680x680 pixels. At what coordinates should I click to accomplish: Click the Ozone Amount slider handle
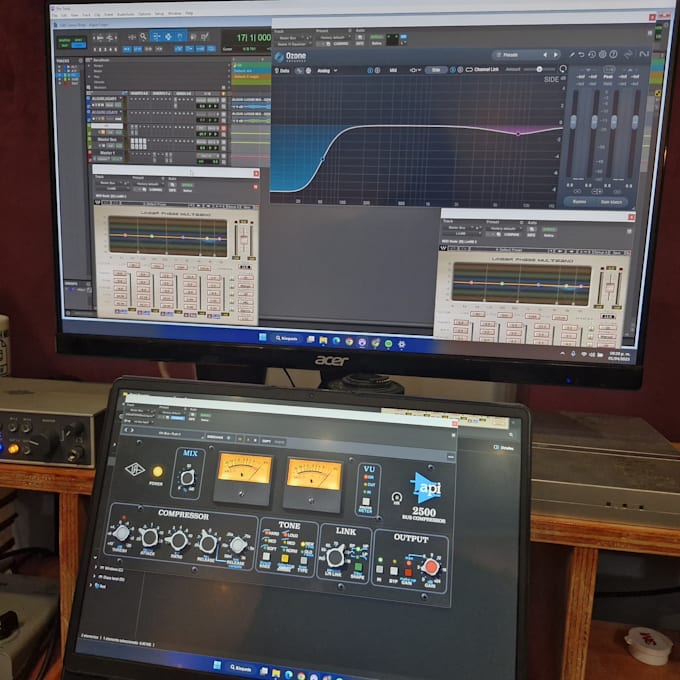pyautogui.click(x=539, y=69)
